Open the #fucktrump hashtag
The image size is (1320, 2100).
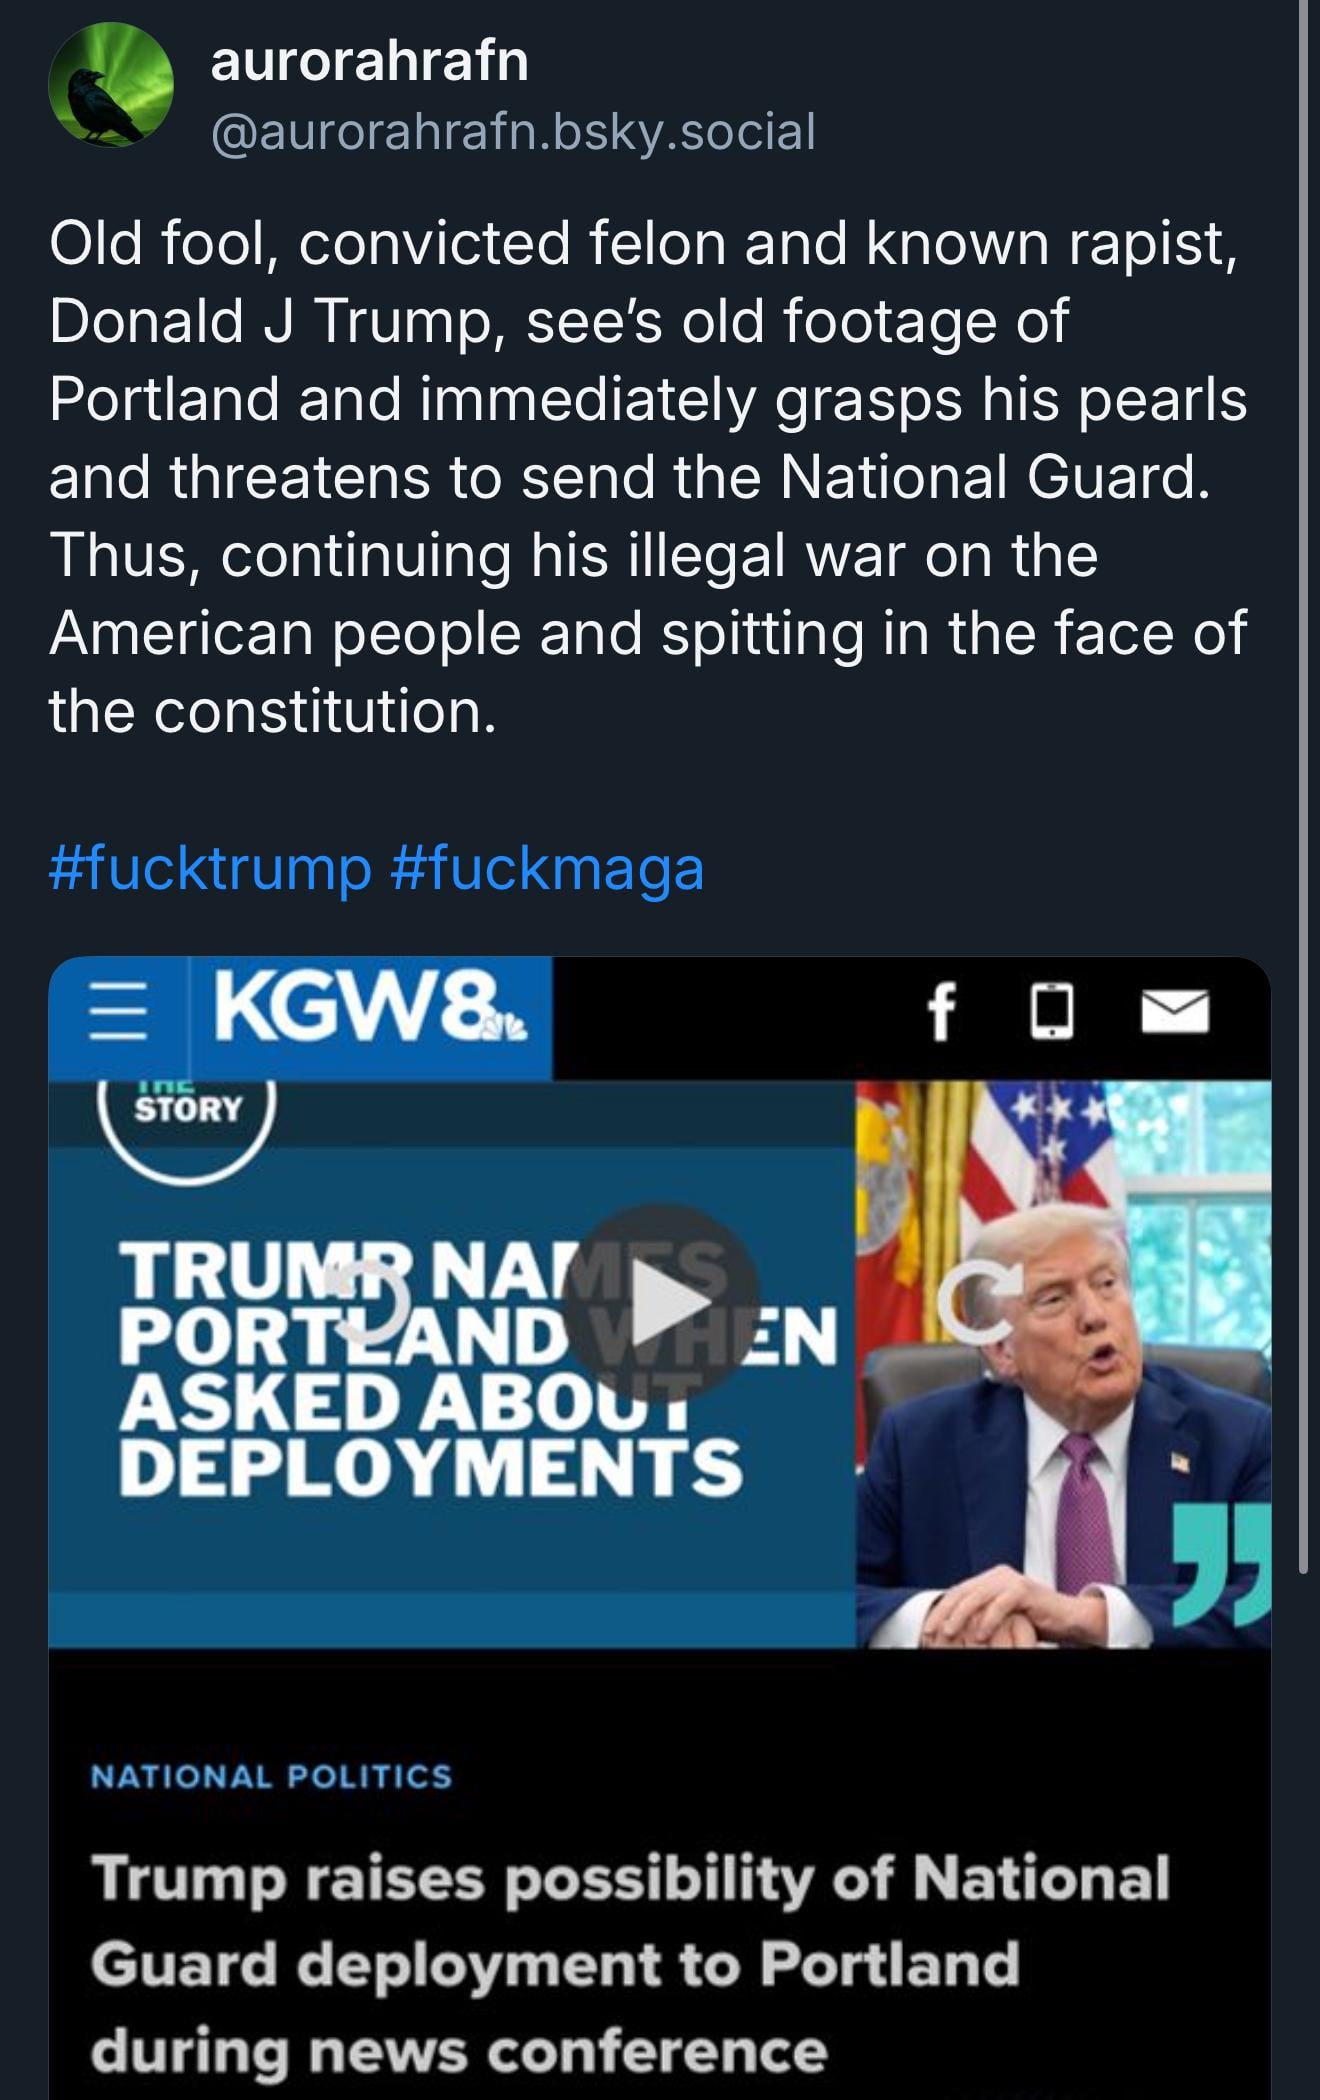pyautogui.click(x=210, y=868)
